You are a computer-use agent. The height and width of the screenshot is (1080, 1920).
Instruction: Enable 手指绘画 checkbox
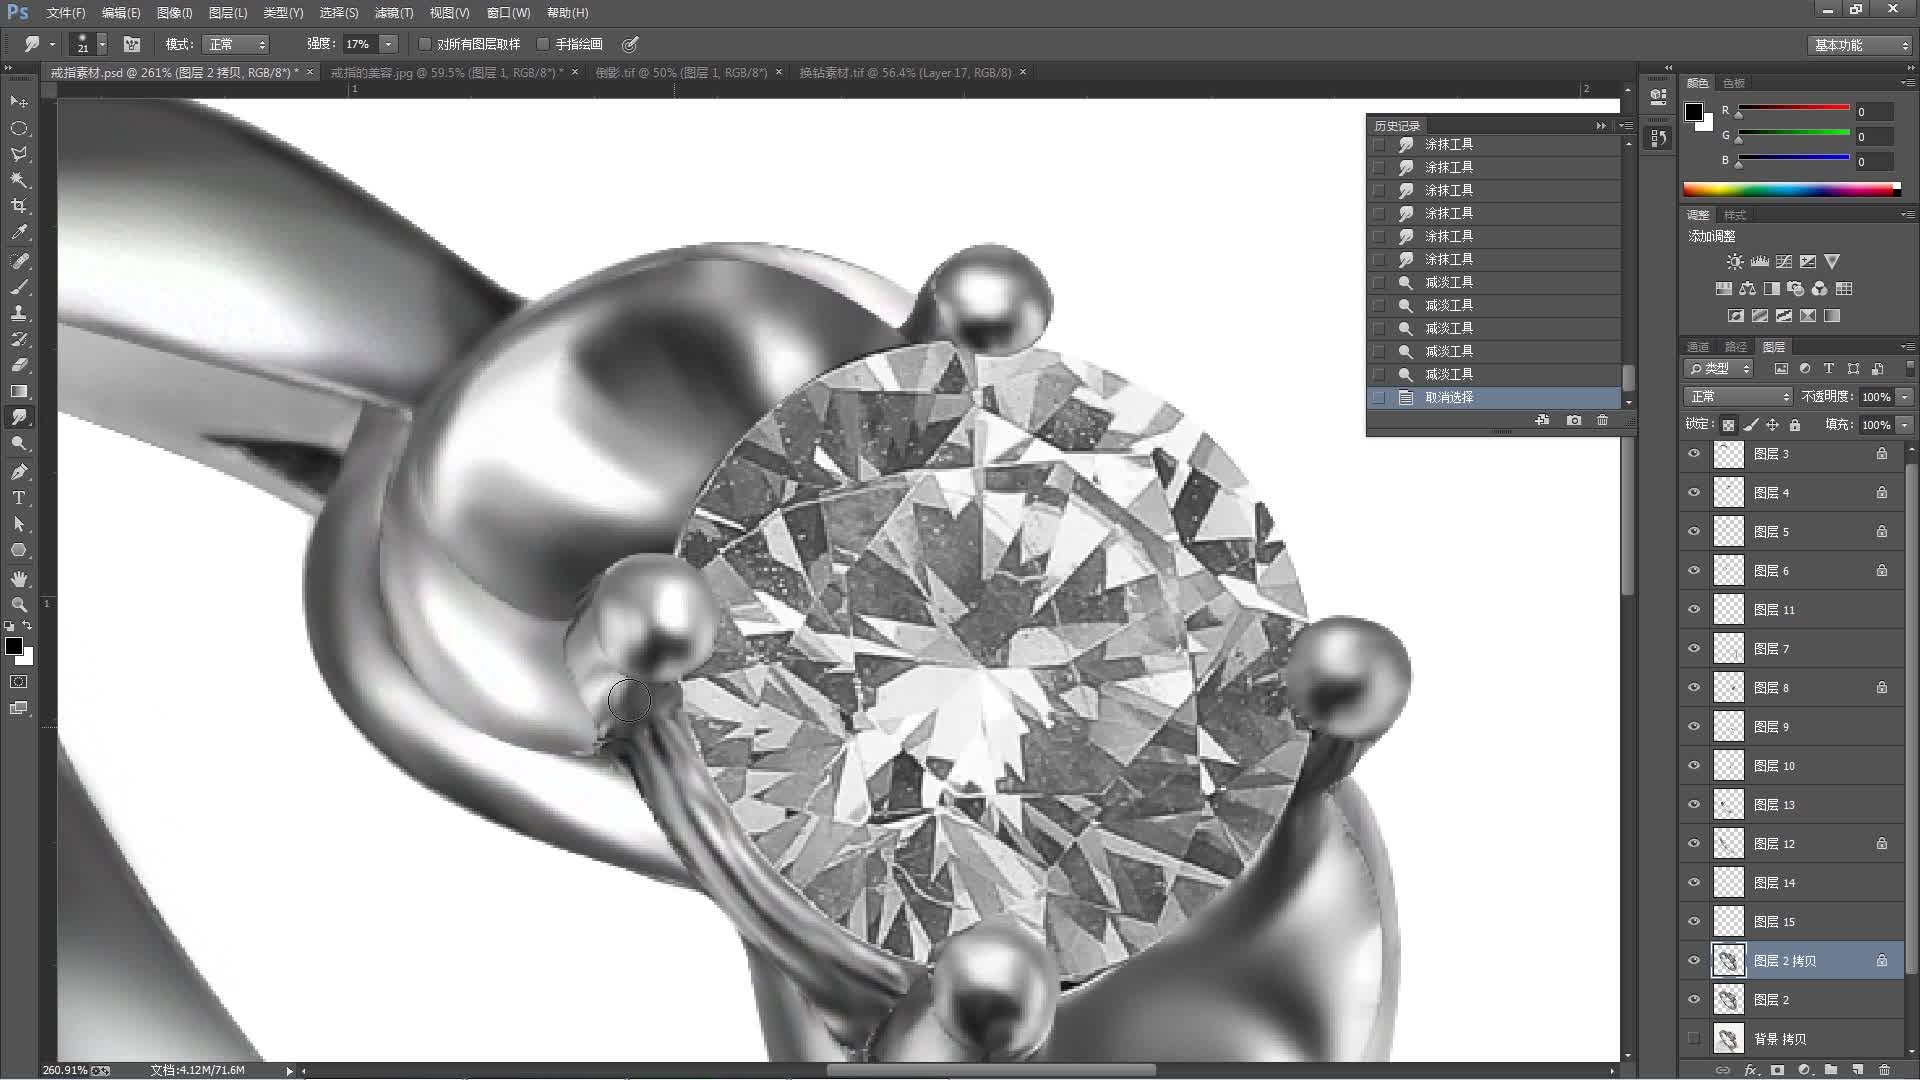(543, 44)
